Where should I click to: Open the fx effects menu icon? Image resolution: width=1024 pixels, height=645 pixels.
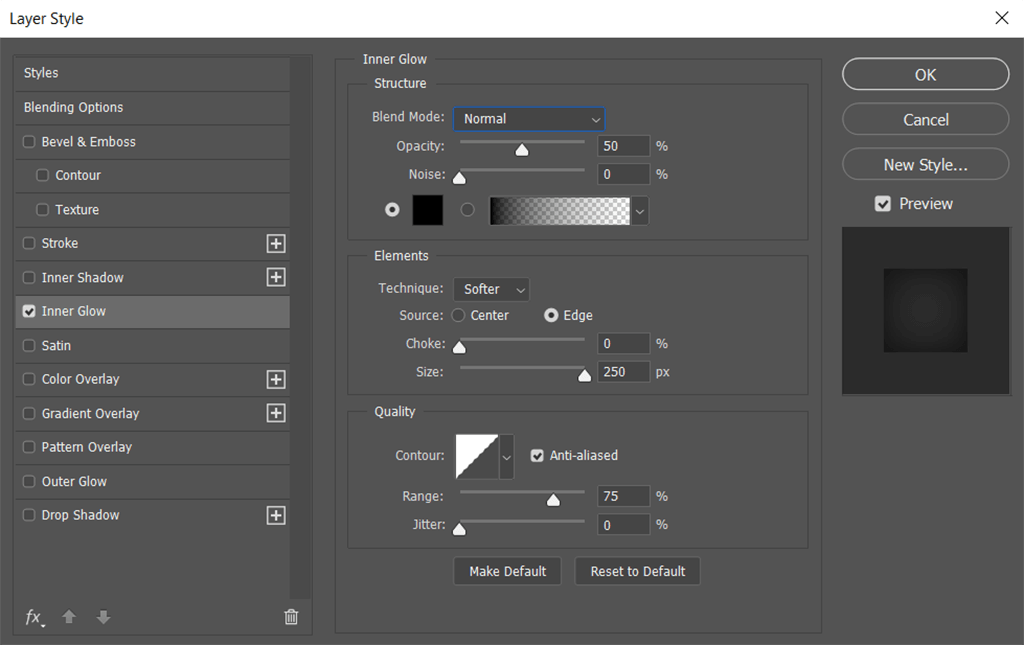tap(34, 617)
